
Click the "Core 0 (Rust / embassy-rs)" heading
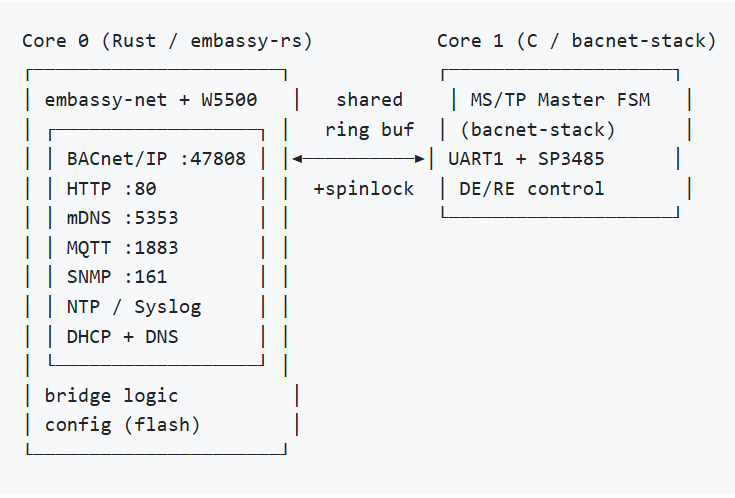click(x=167, y=41)
